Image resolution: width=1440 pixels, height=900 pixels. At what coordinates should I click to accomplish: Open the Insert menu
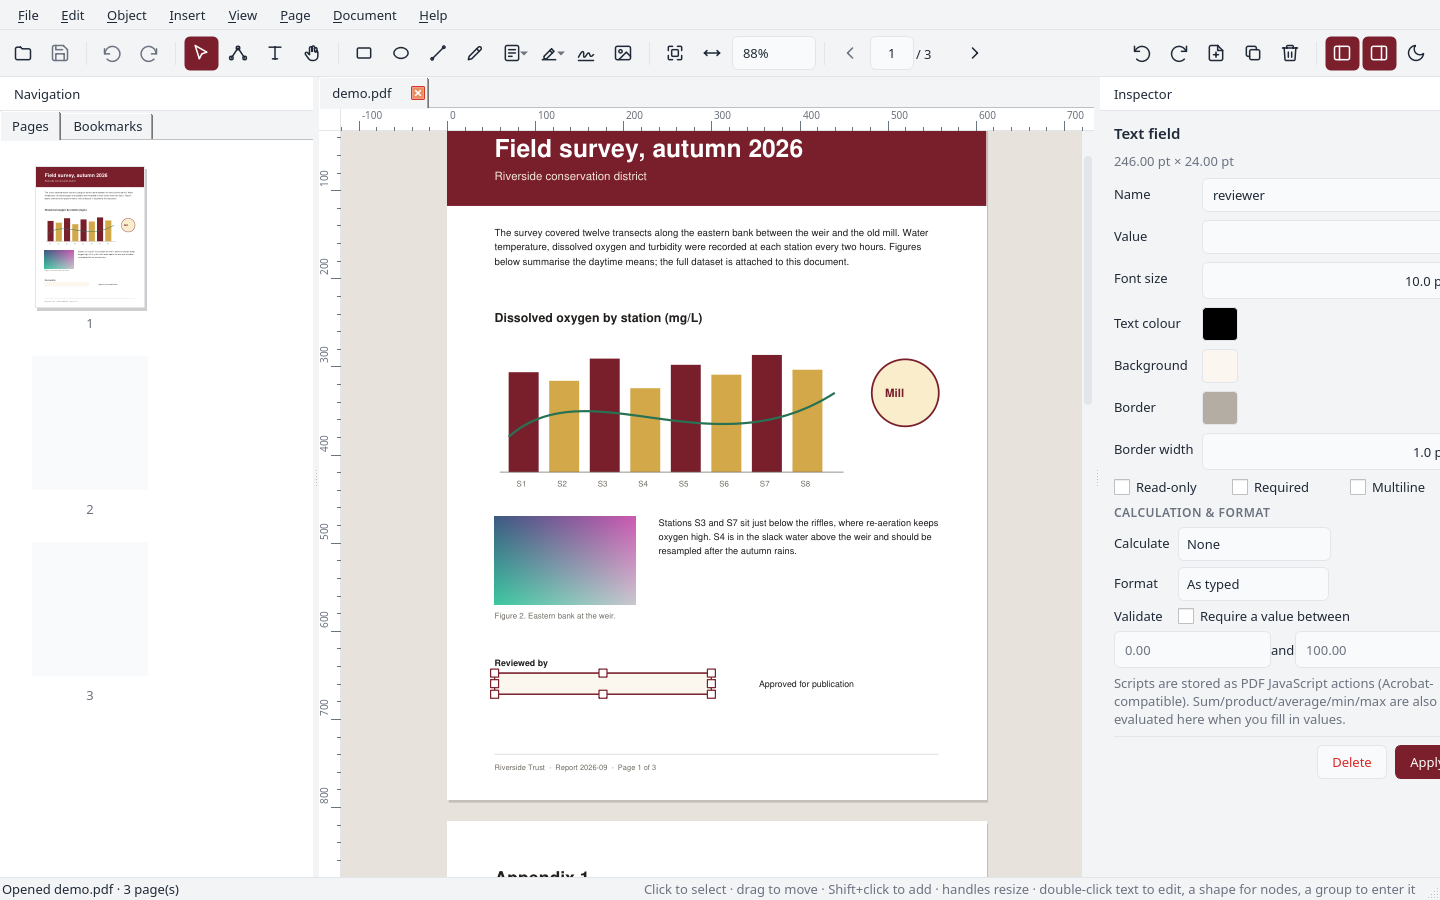click(x=187, y=15)
